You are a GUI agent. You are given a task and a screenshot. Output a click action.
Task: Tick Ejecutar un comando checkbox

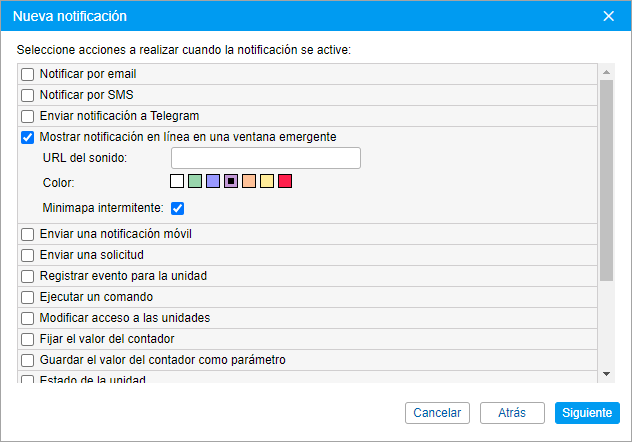[x=27, y=297]
